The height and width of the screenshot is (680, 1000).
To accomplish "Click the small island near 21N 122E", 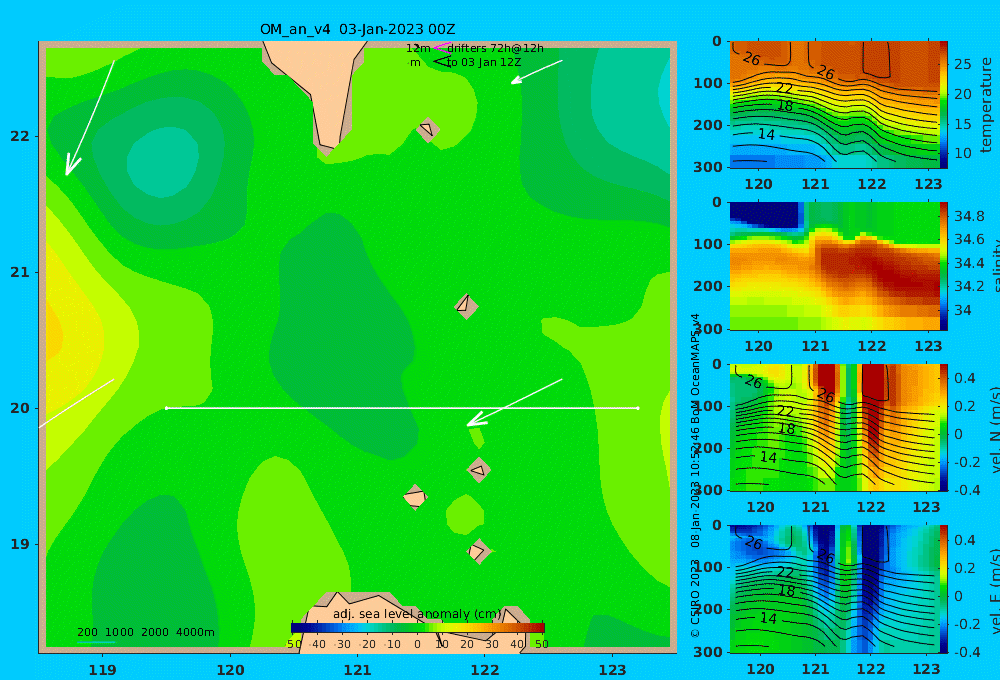I will tap(466, 306).
